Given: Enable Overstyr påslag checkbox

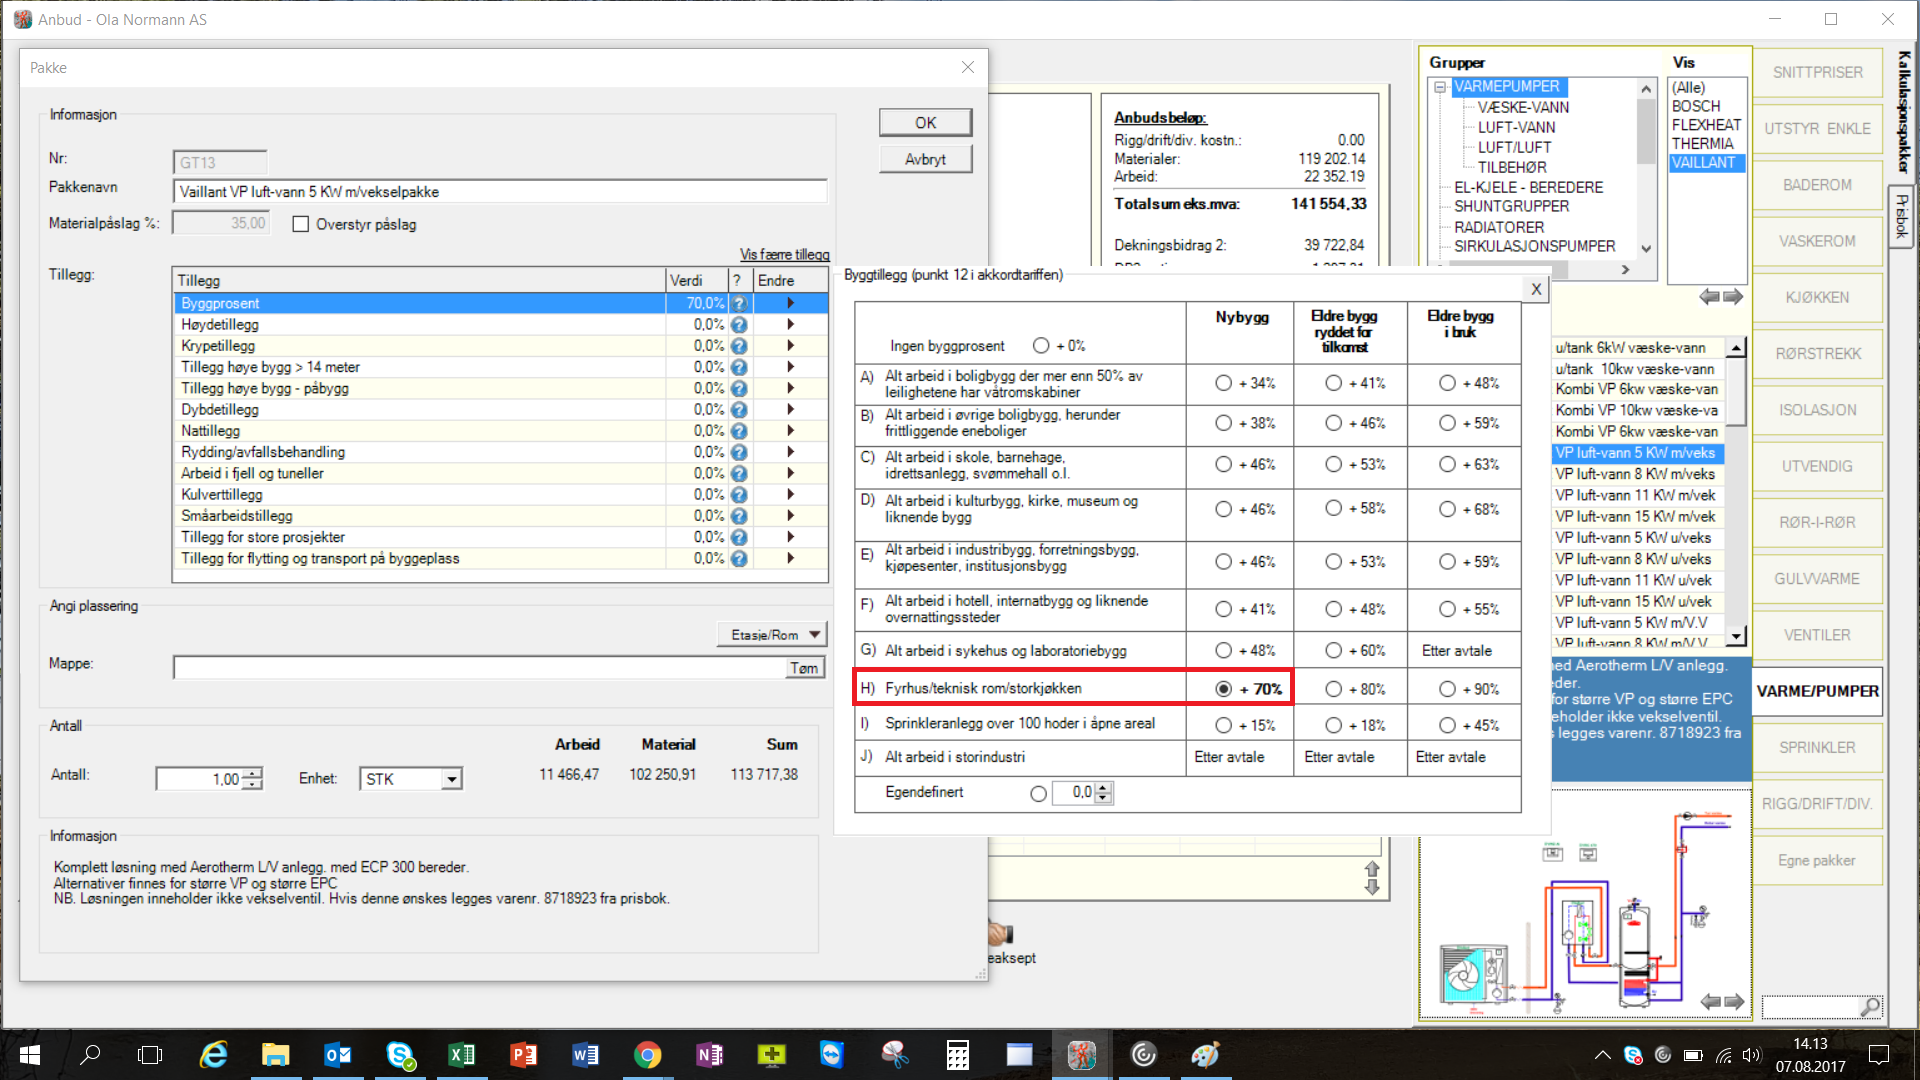Looking at the screenshot, I should pos(300,224).
